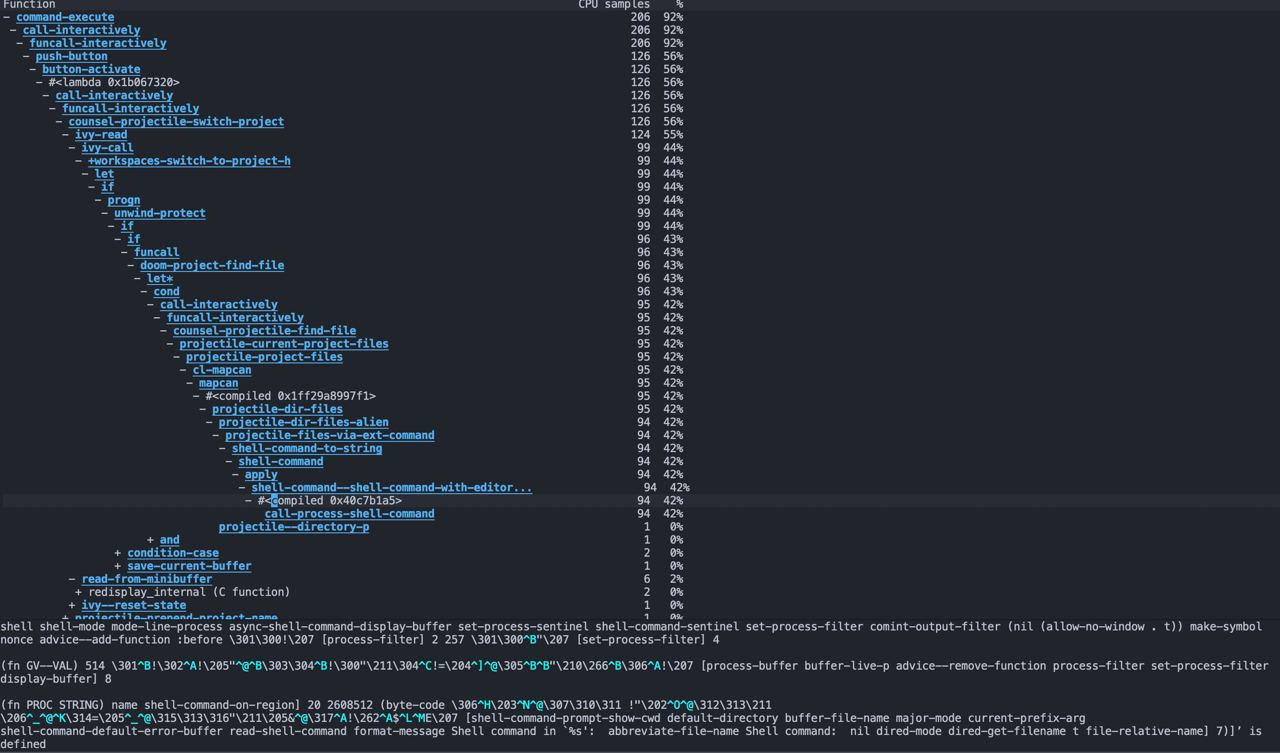1280x753 pixels.
Task: Open the let* entry link
Action: coord(160,278)
